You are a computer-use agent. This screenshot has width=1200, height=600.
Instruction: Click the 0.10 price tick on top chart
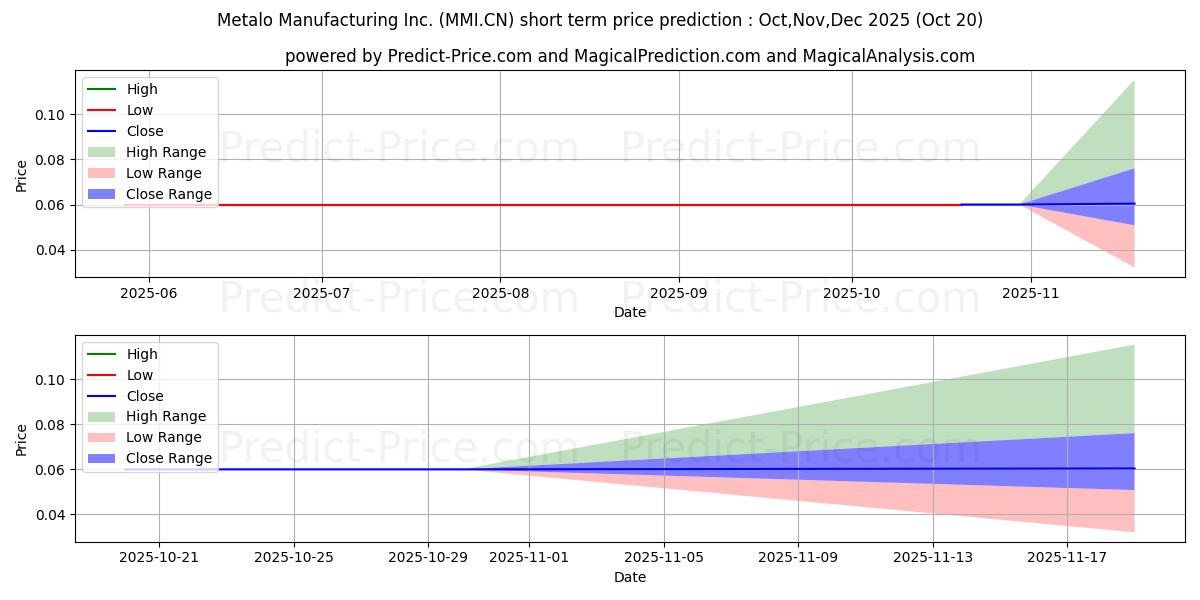[x=52, y=115]
